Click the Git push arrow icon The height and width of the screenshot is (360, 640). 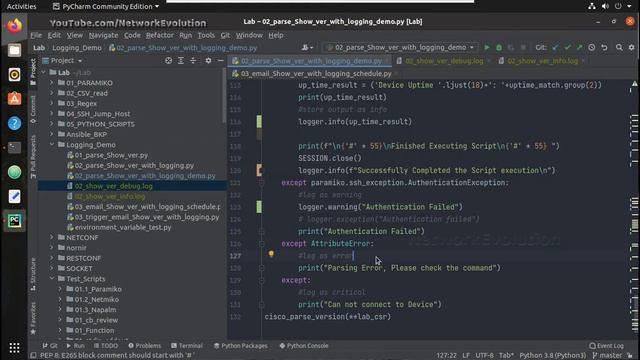click(580, 48)
